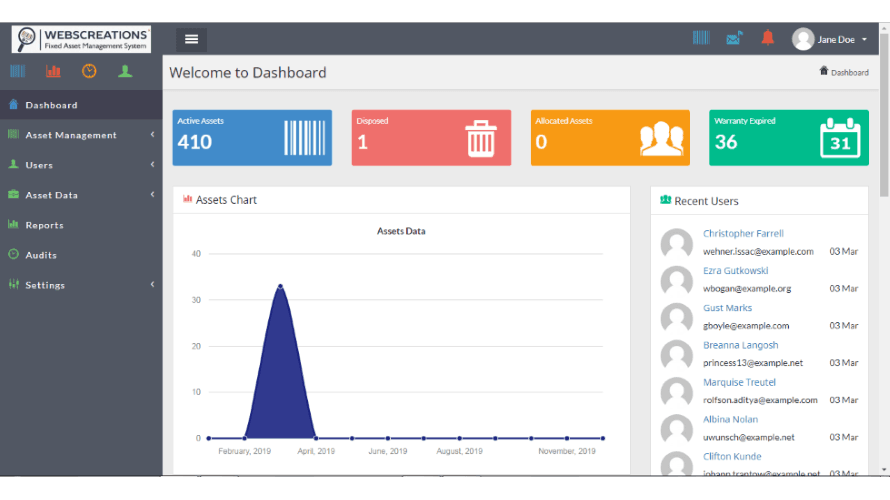Select the red bar chart sidebar shortcut

(x=53, y=71)
